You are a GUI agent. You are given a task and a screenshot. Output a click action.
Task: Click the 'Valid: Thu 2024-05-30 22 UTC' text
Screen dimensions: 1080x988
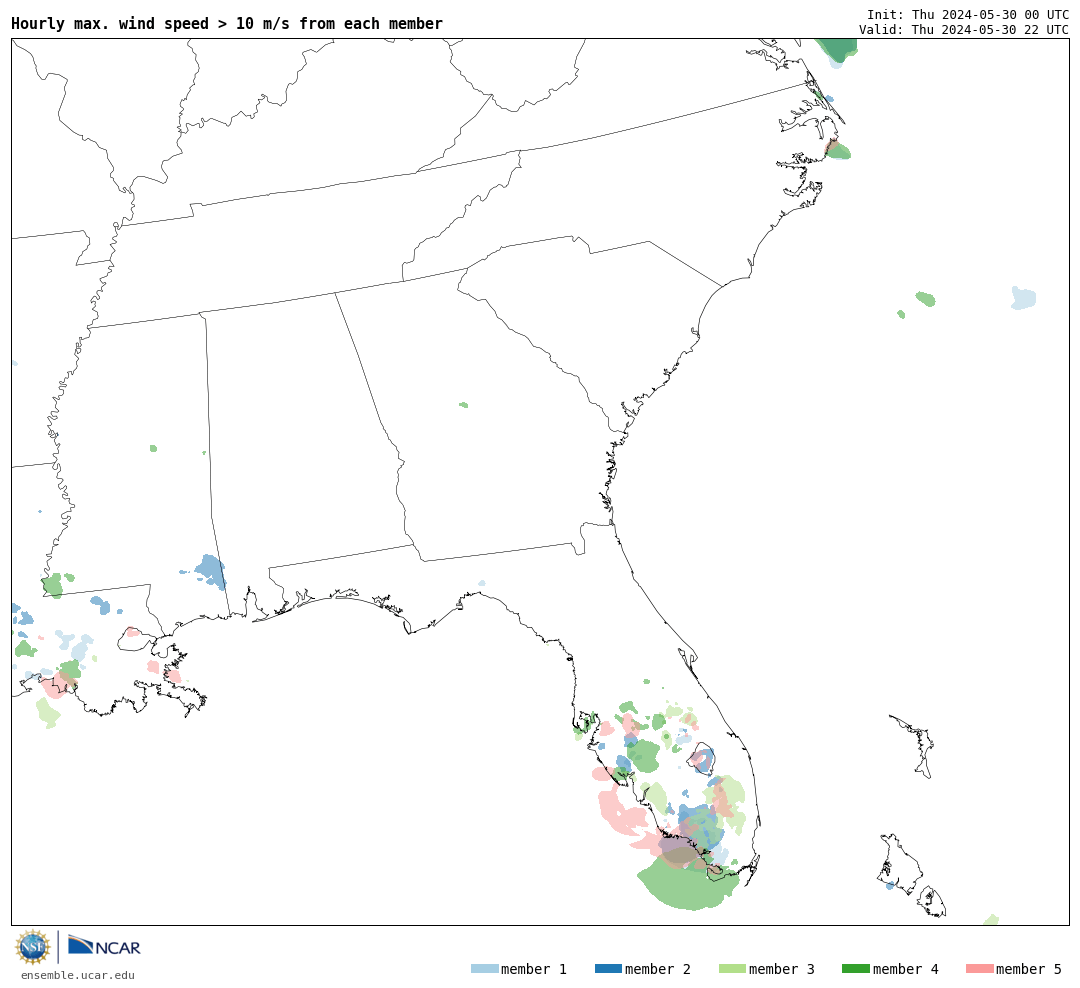point(964,30)
